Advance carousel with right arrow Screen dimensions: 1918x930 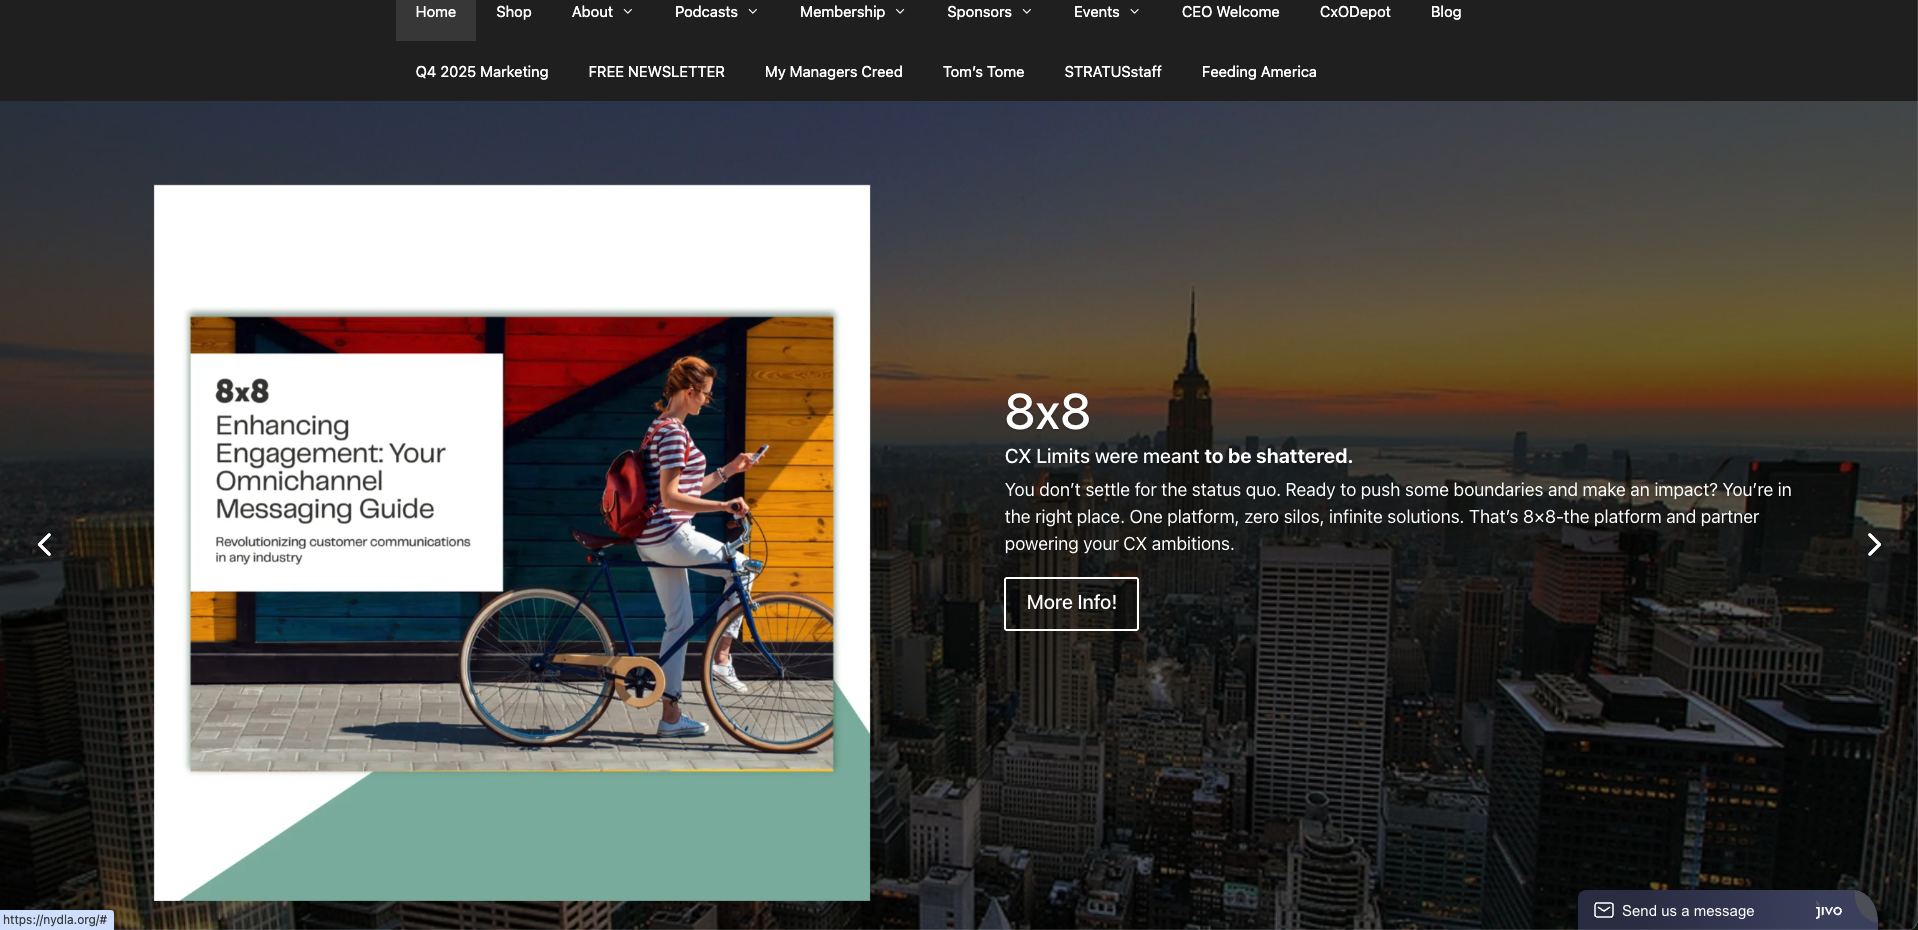click(1873, 545)
